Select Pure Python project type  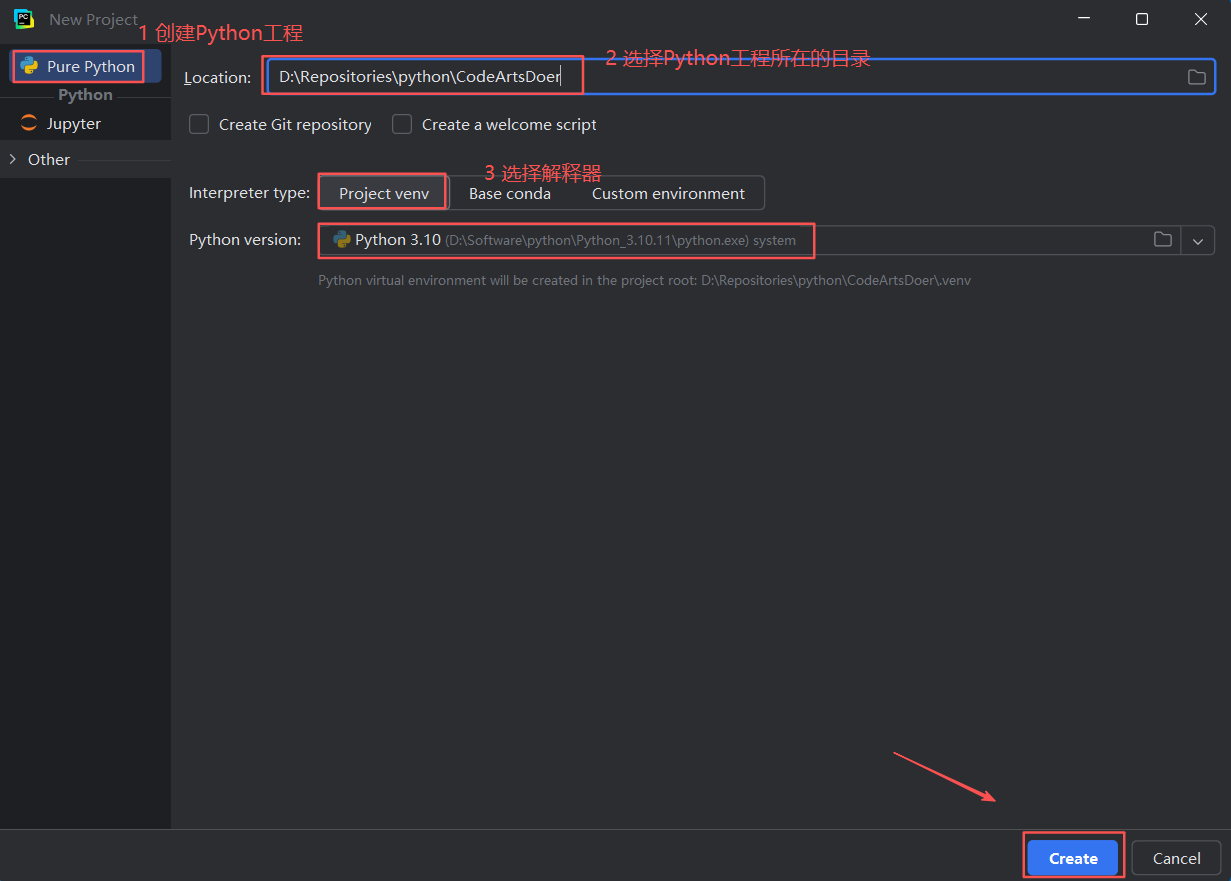coord(85,66)
